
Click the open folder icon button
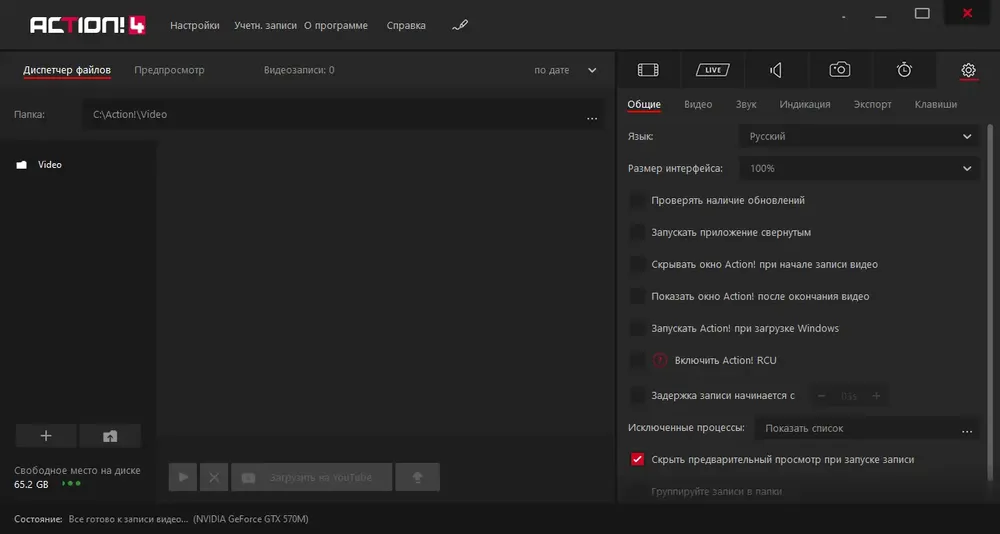pyautogui.click(x=110, y=436)
